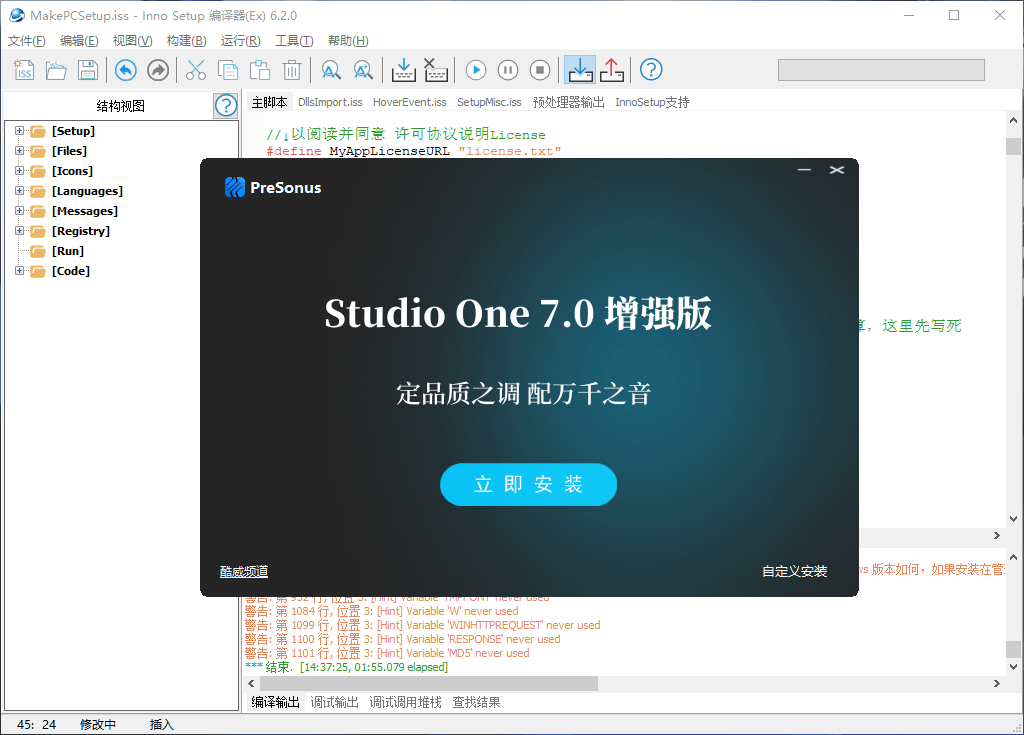The height and width of the screenshot is (735, 1024).
Task: Switch to the SetupMisc.iss tab
Action: (x=489, y=103)
